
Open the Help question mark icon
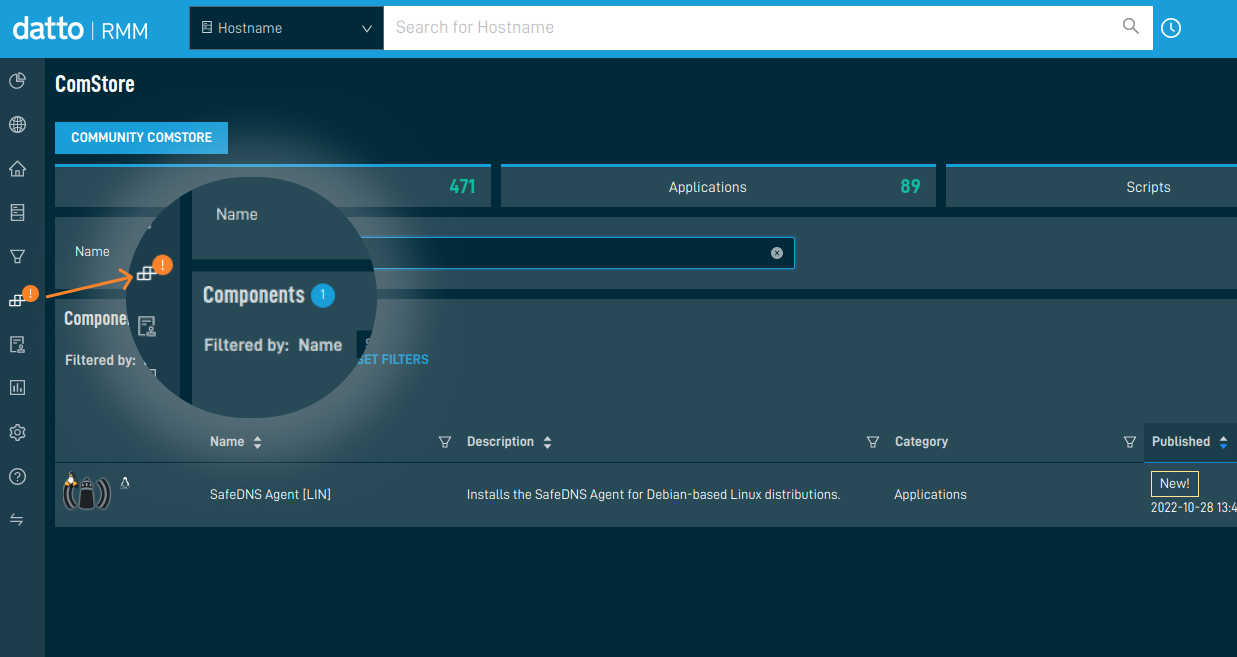pyautogui.click(x=17, y=477)
